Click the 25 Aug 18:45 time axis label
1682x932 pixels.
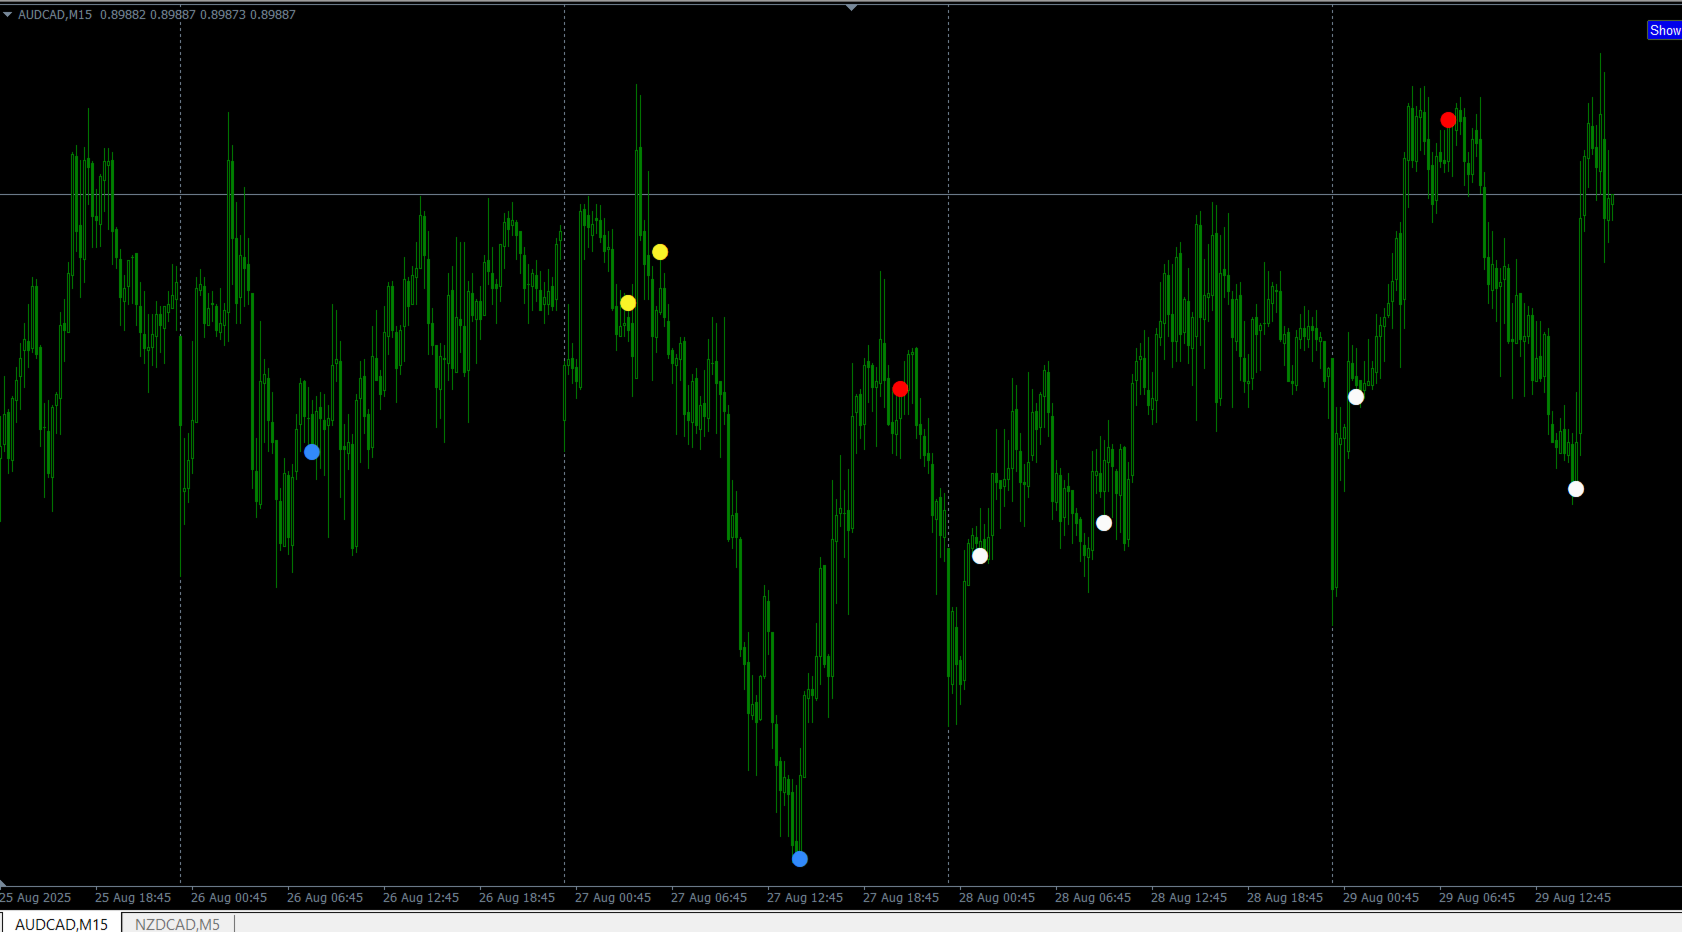133,898
